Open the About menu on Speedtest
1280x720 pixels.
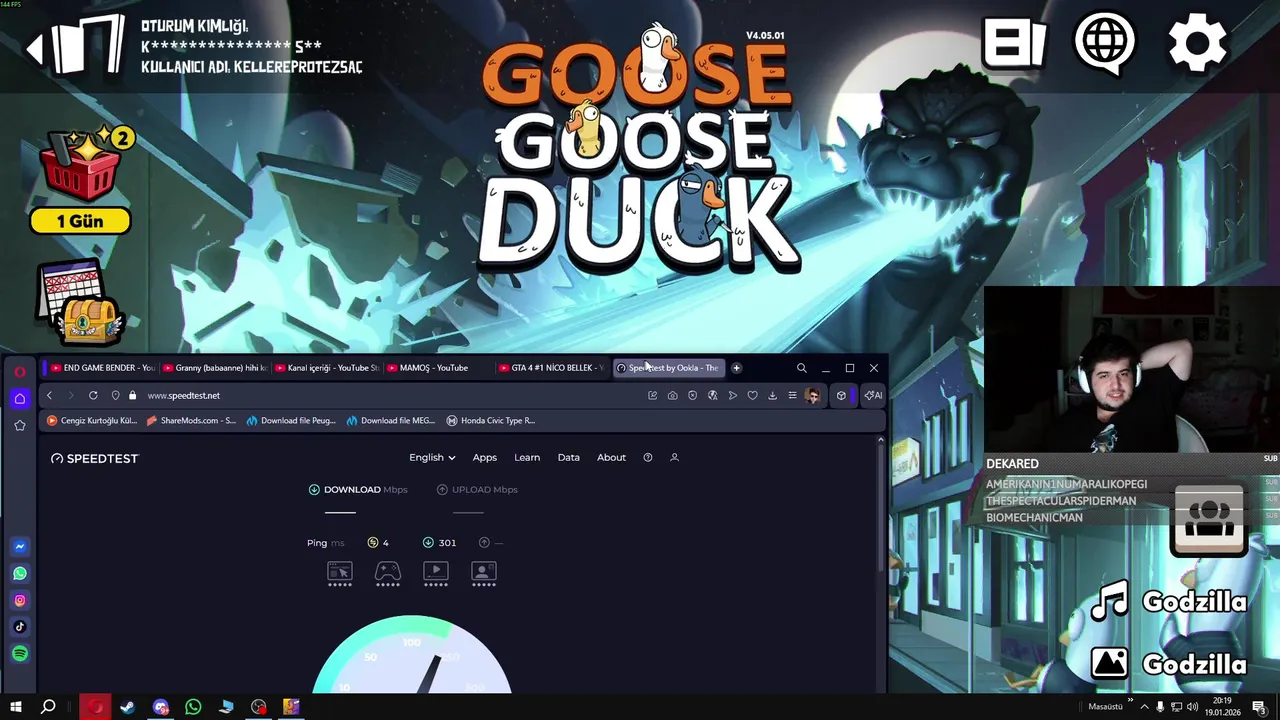click(611, 457)
